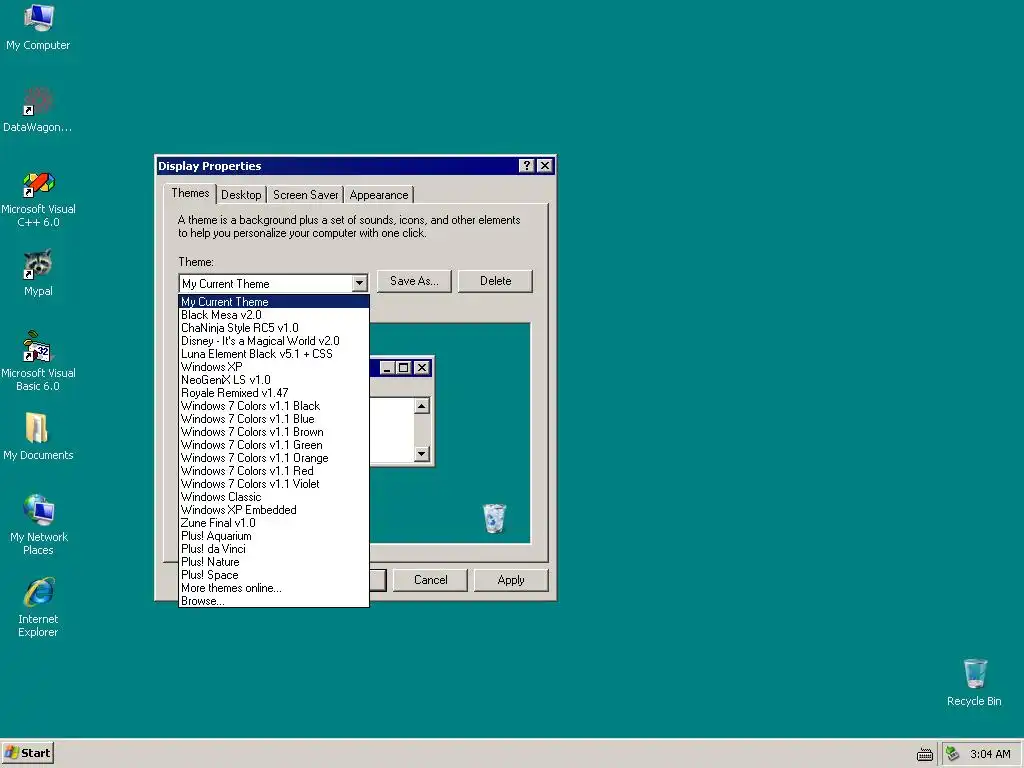Click the preview window close button
The height and width of the screenshot is (768, 1024).
(422, 368)
